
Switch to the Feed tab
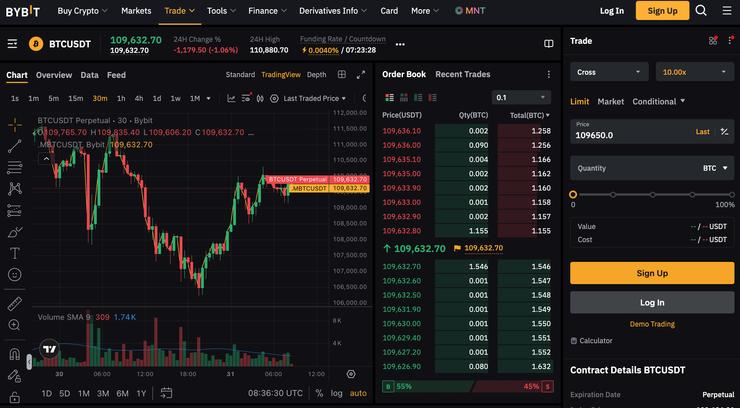[x=116, y=75]
